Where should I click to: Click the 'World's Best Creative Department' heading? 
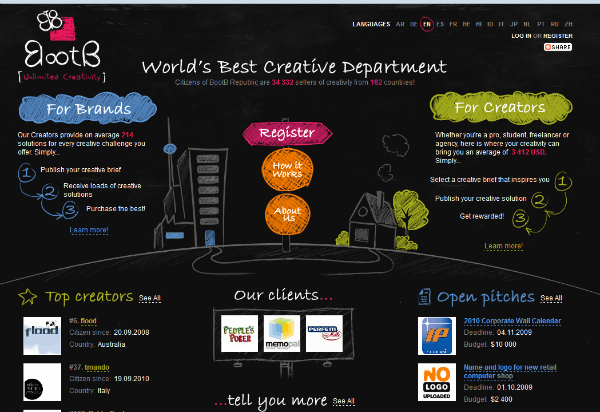click(x=294, y=67)
